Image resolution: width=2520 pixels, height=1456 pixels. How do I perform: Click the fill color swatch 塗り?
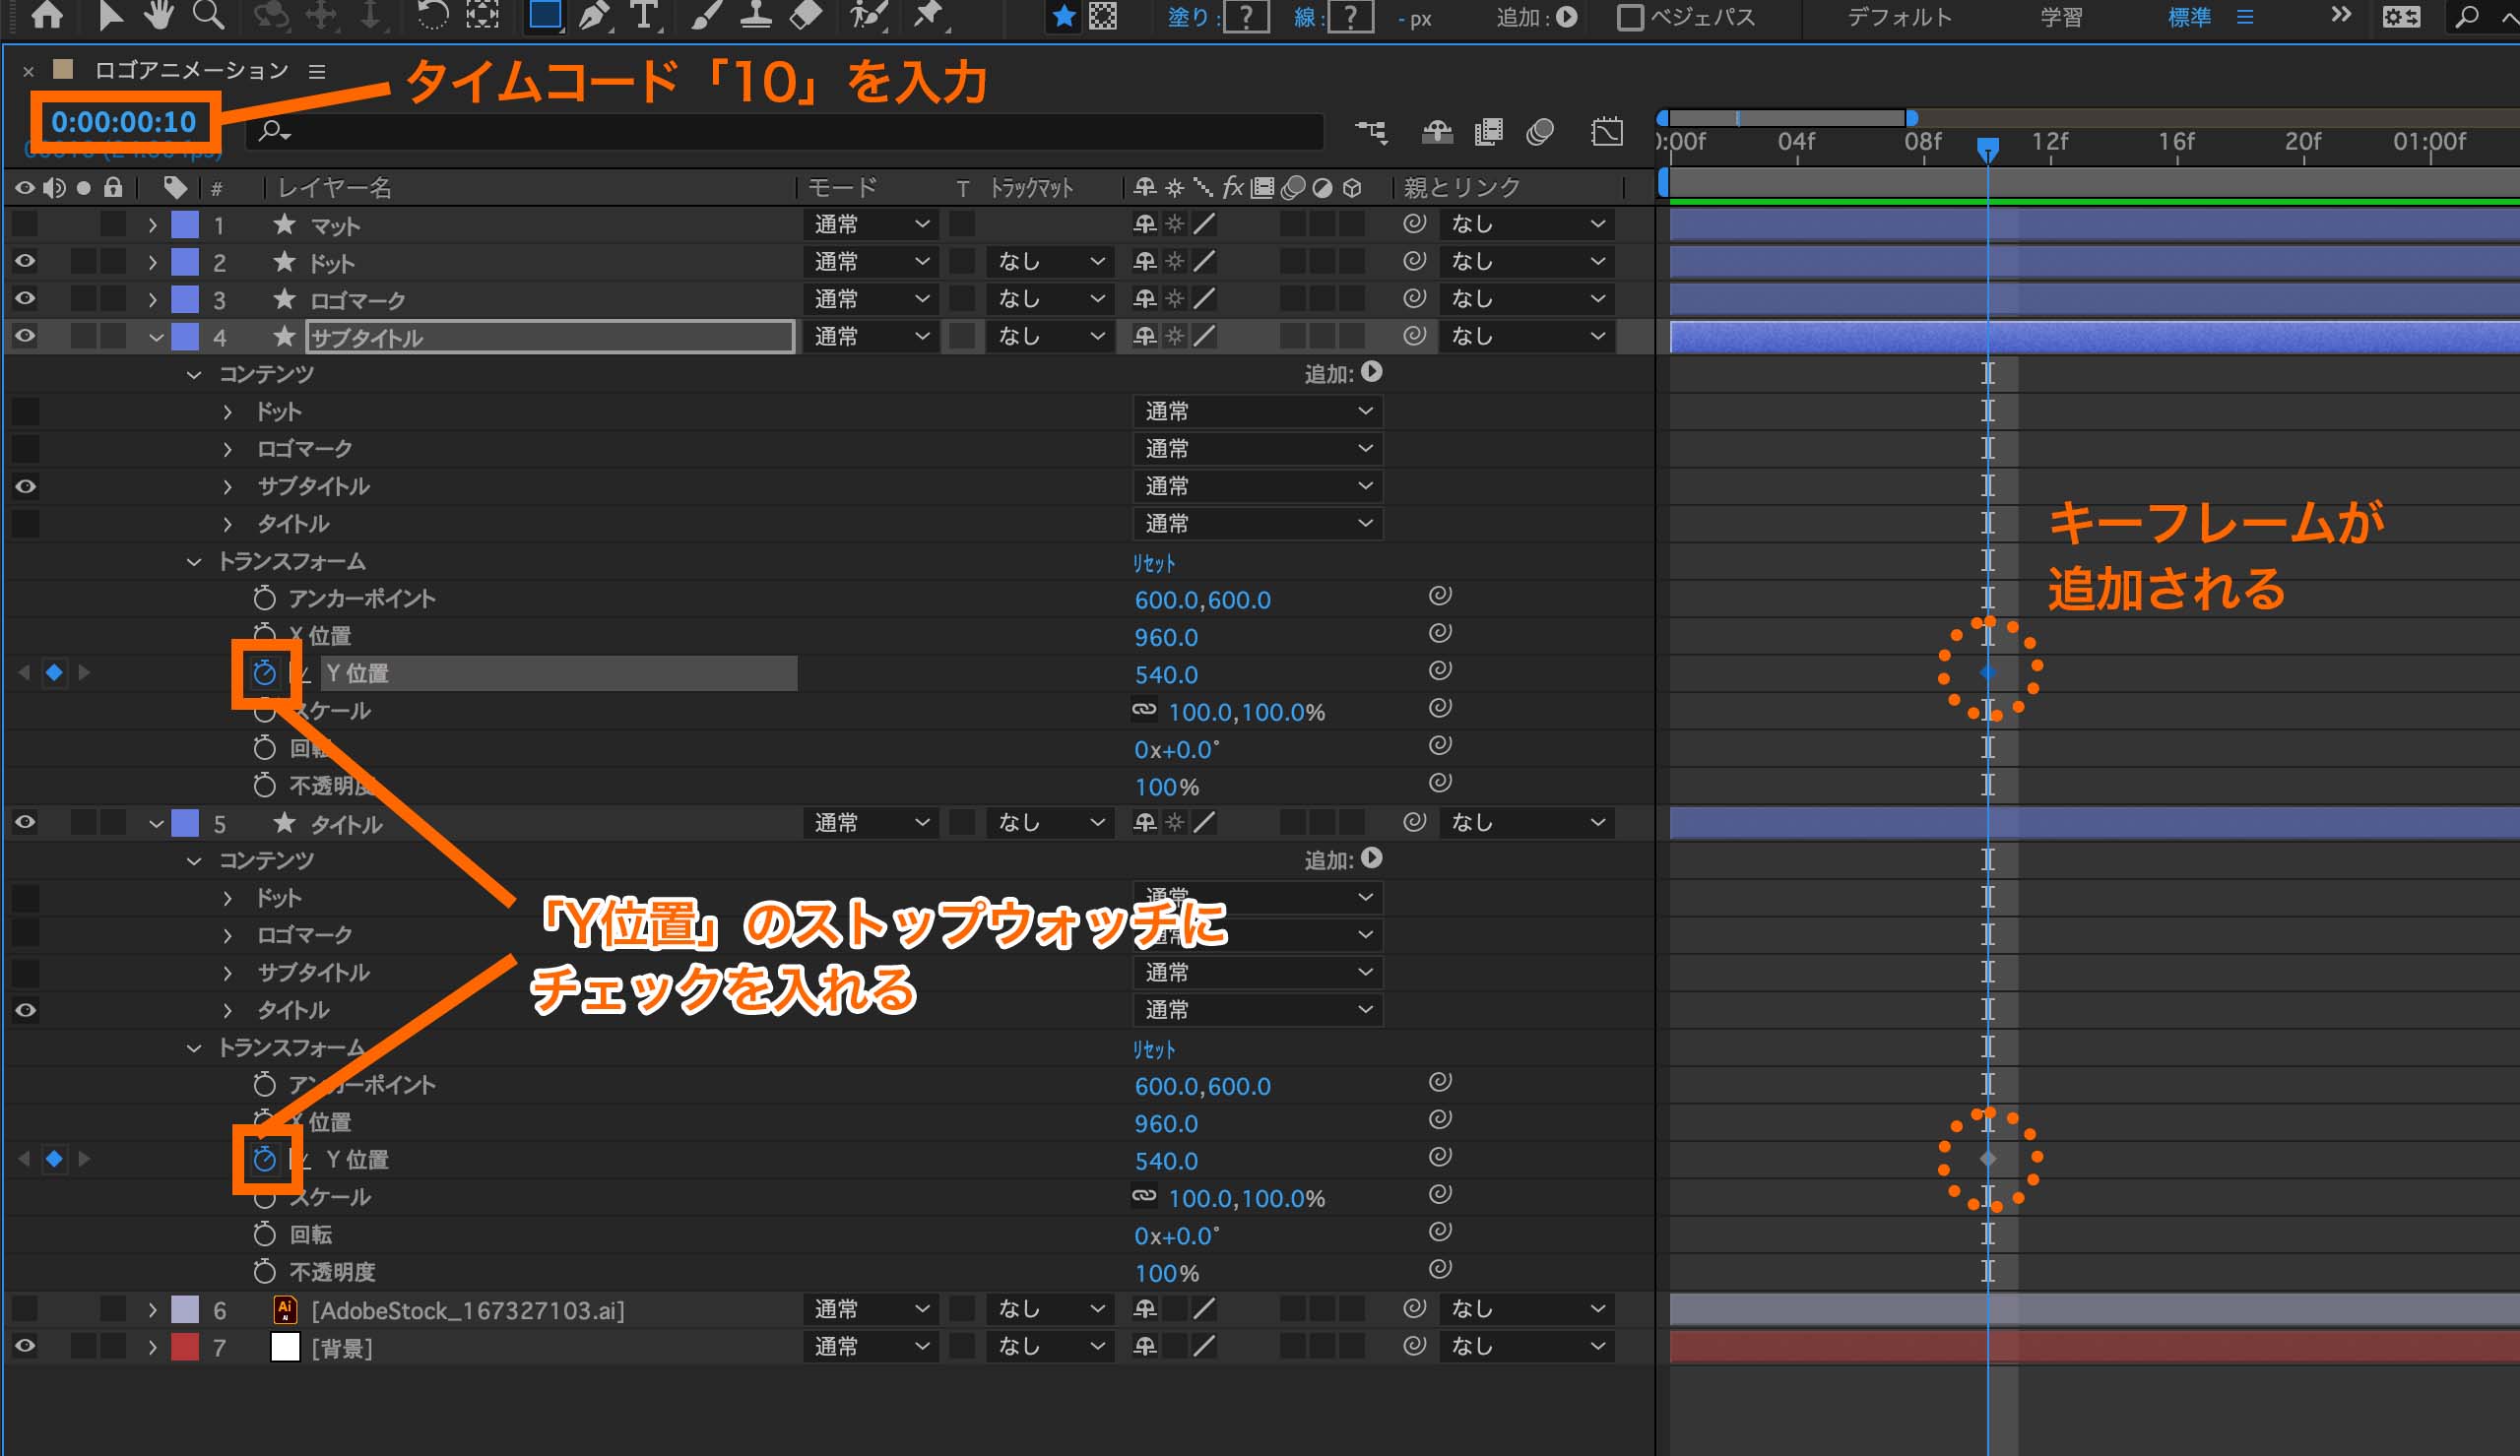click(1246, 17)
